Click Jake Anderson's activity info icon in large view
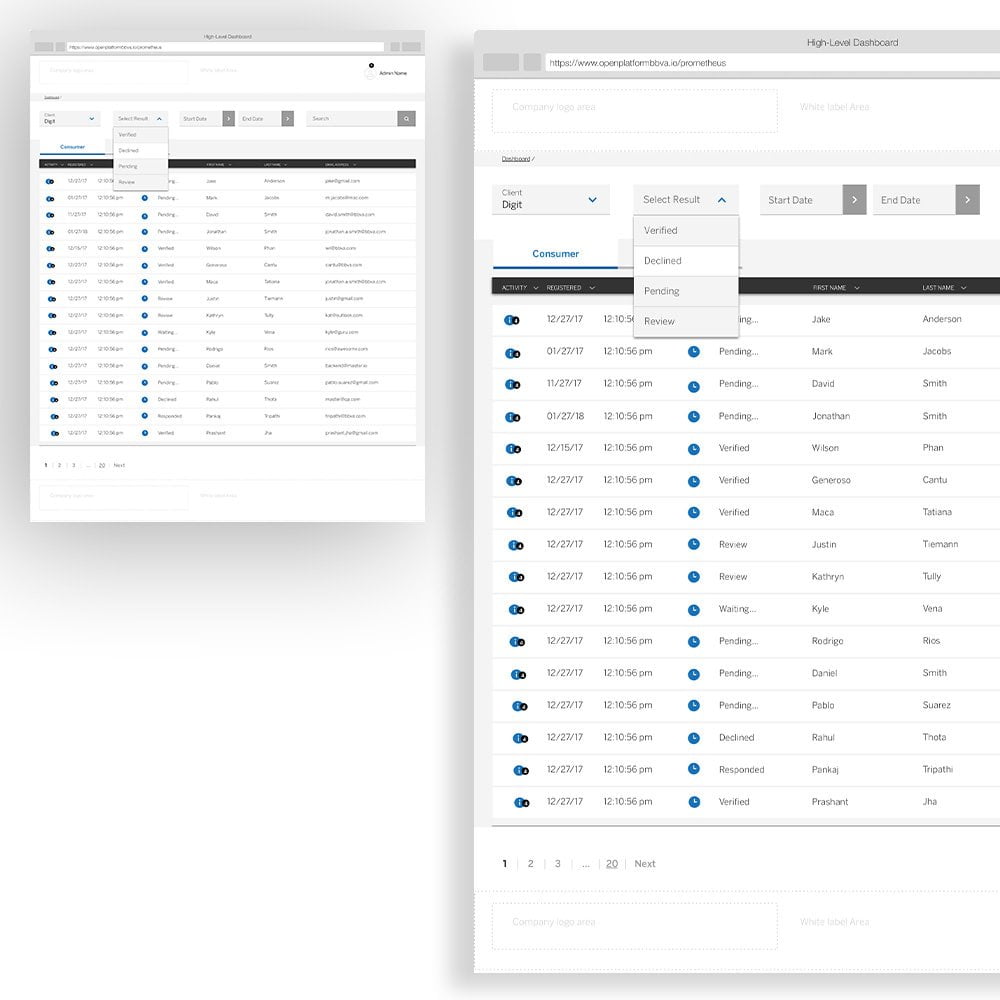The image size is (1000, 1000). tap(512, 320)
